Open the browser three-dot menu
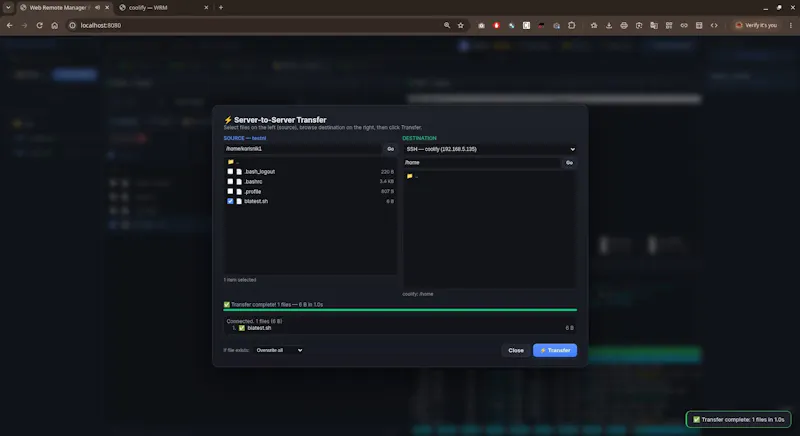The image size is (800, 436). coord(791,25)
